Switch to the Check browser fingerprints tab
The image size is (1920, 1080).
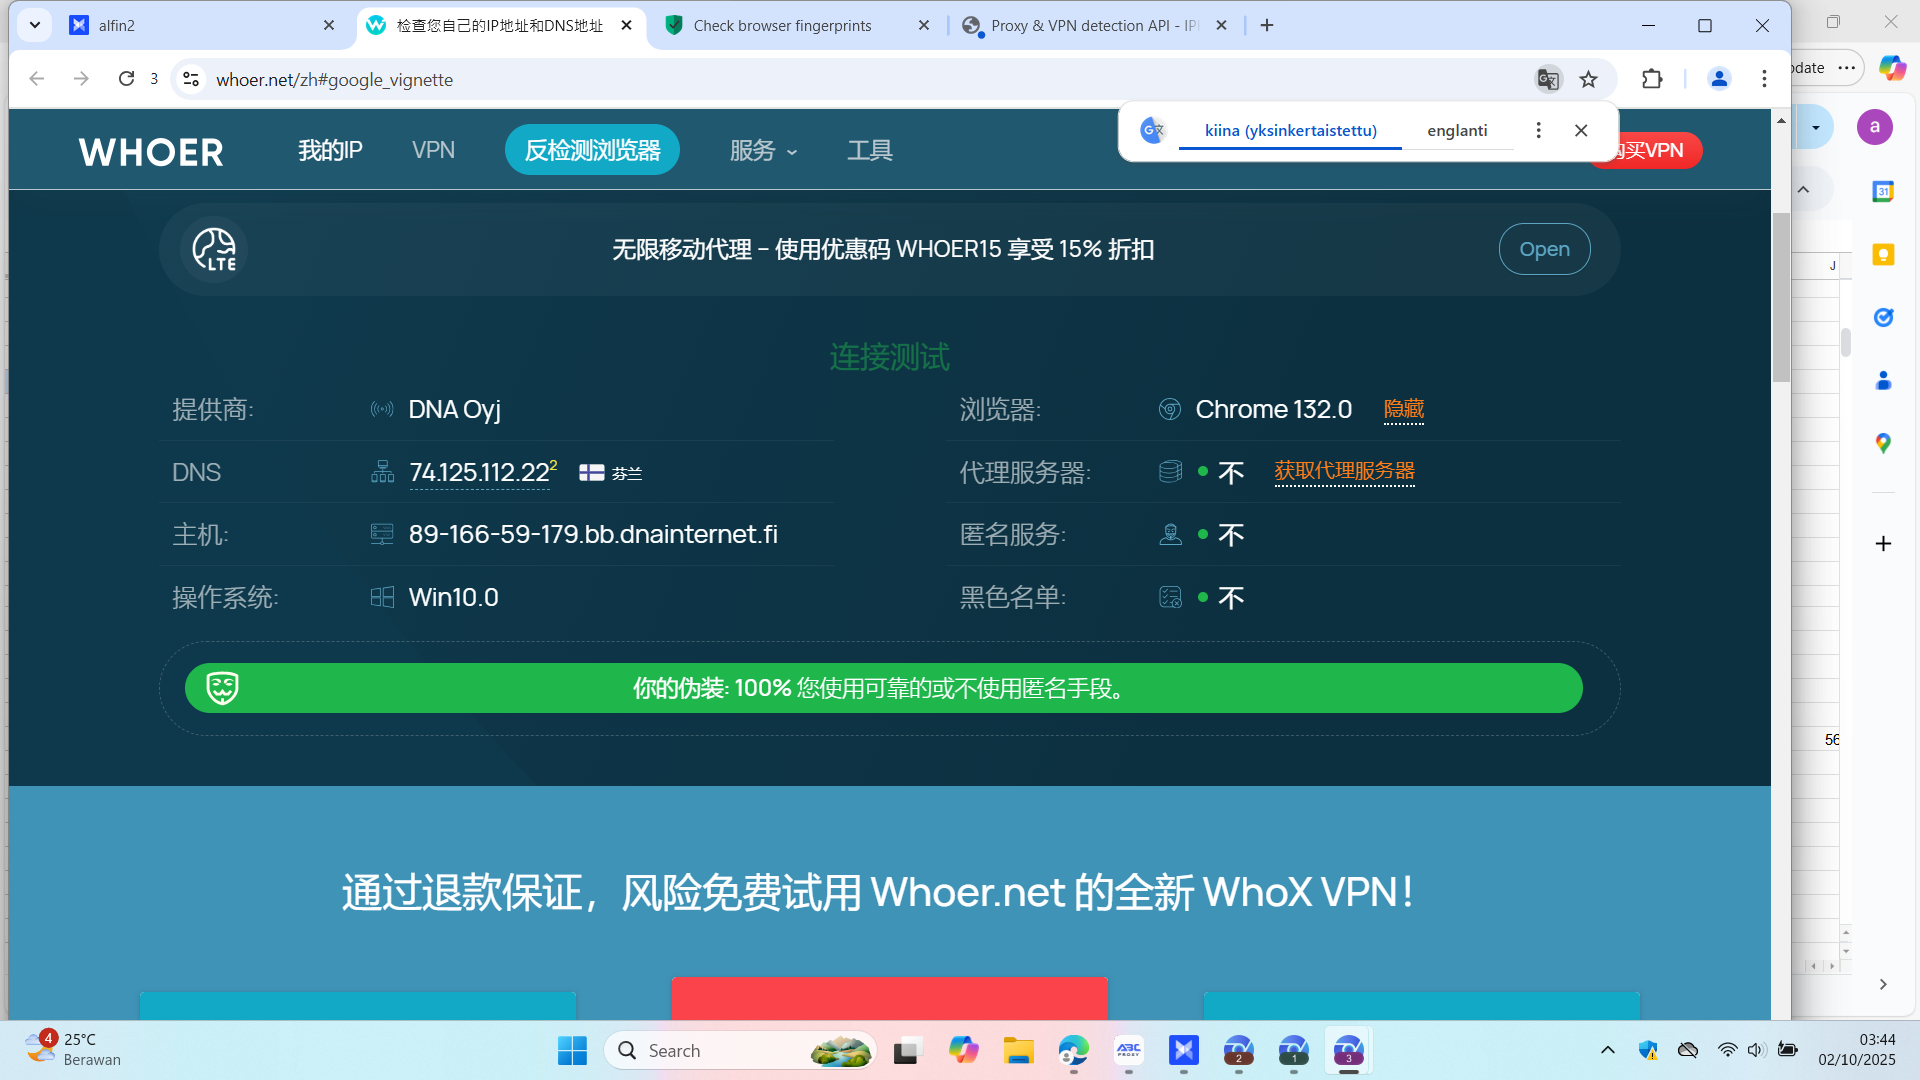click(782, 26)
